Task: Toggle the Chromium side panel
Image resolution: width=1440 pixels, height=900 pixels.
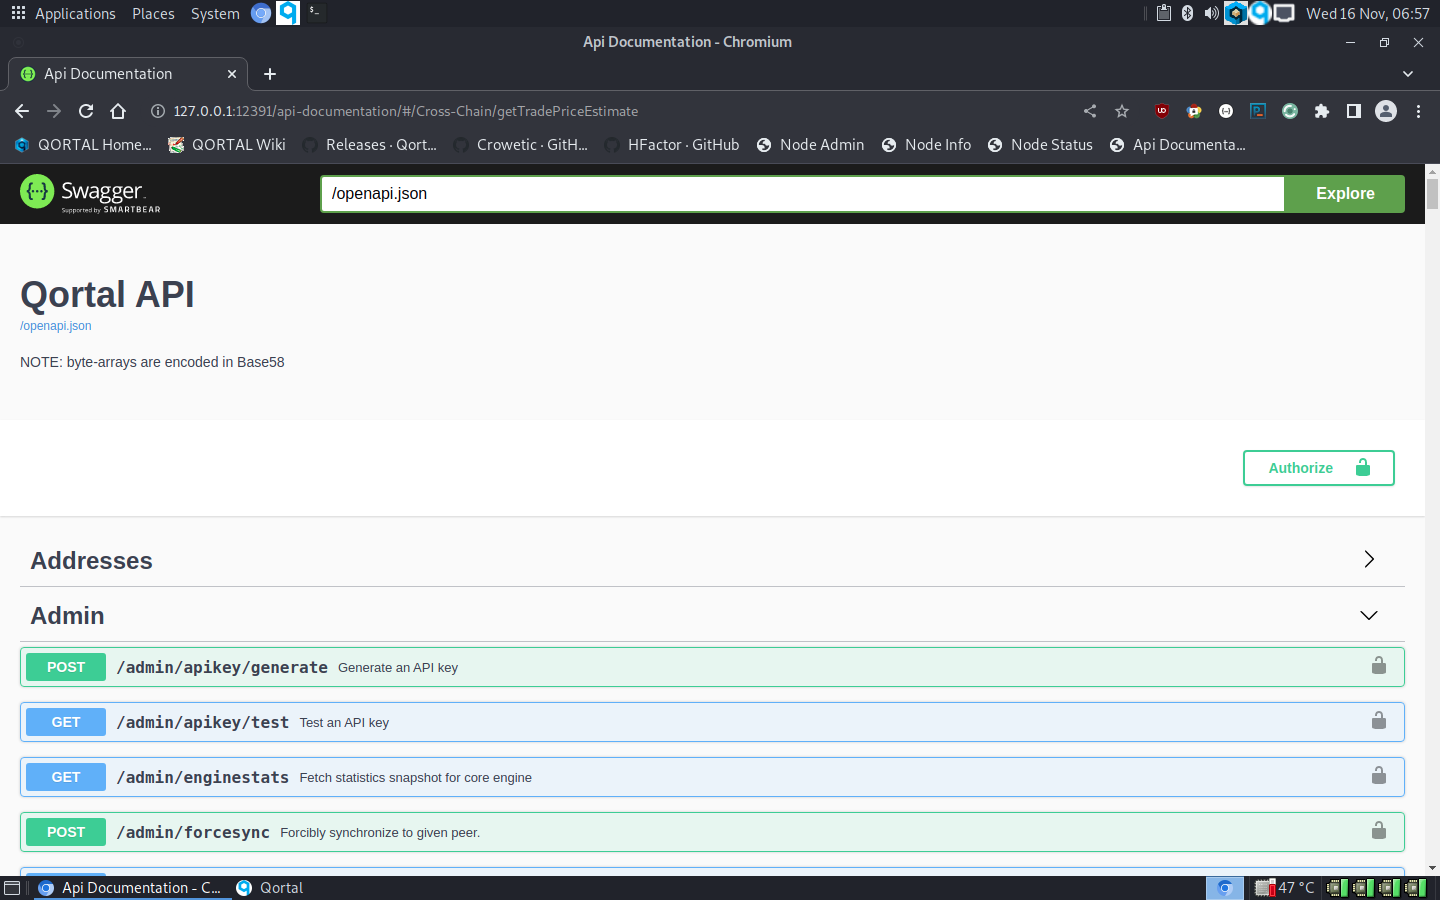Action: coord(1354,111)
